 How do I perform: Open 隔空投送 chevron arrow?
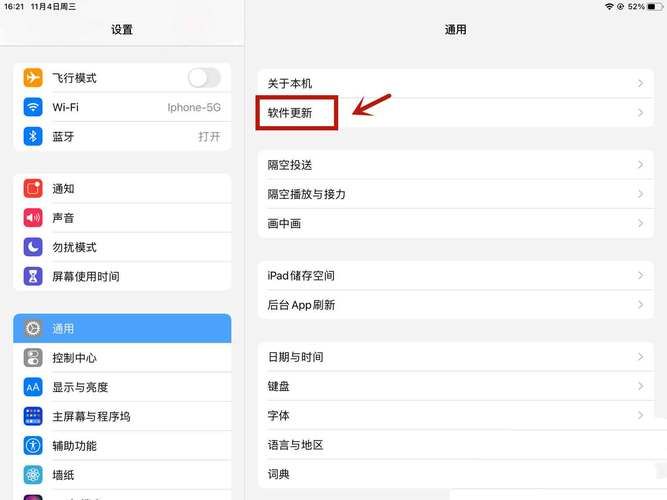pyautogui.click(x=640, y=165)
